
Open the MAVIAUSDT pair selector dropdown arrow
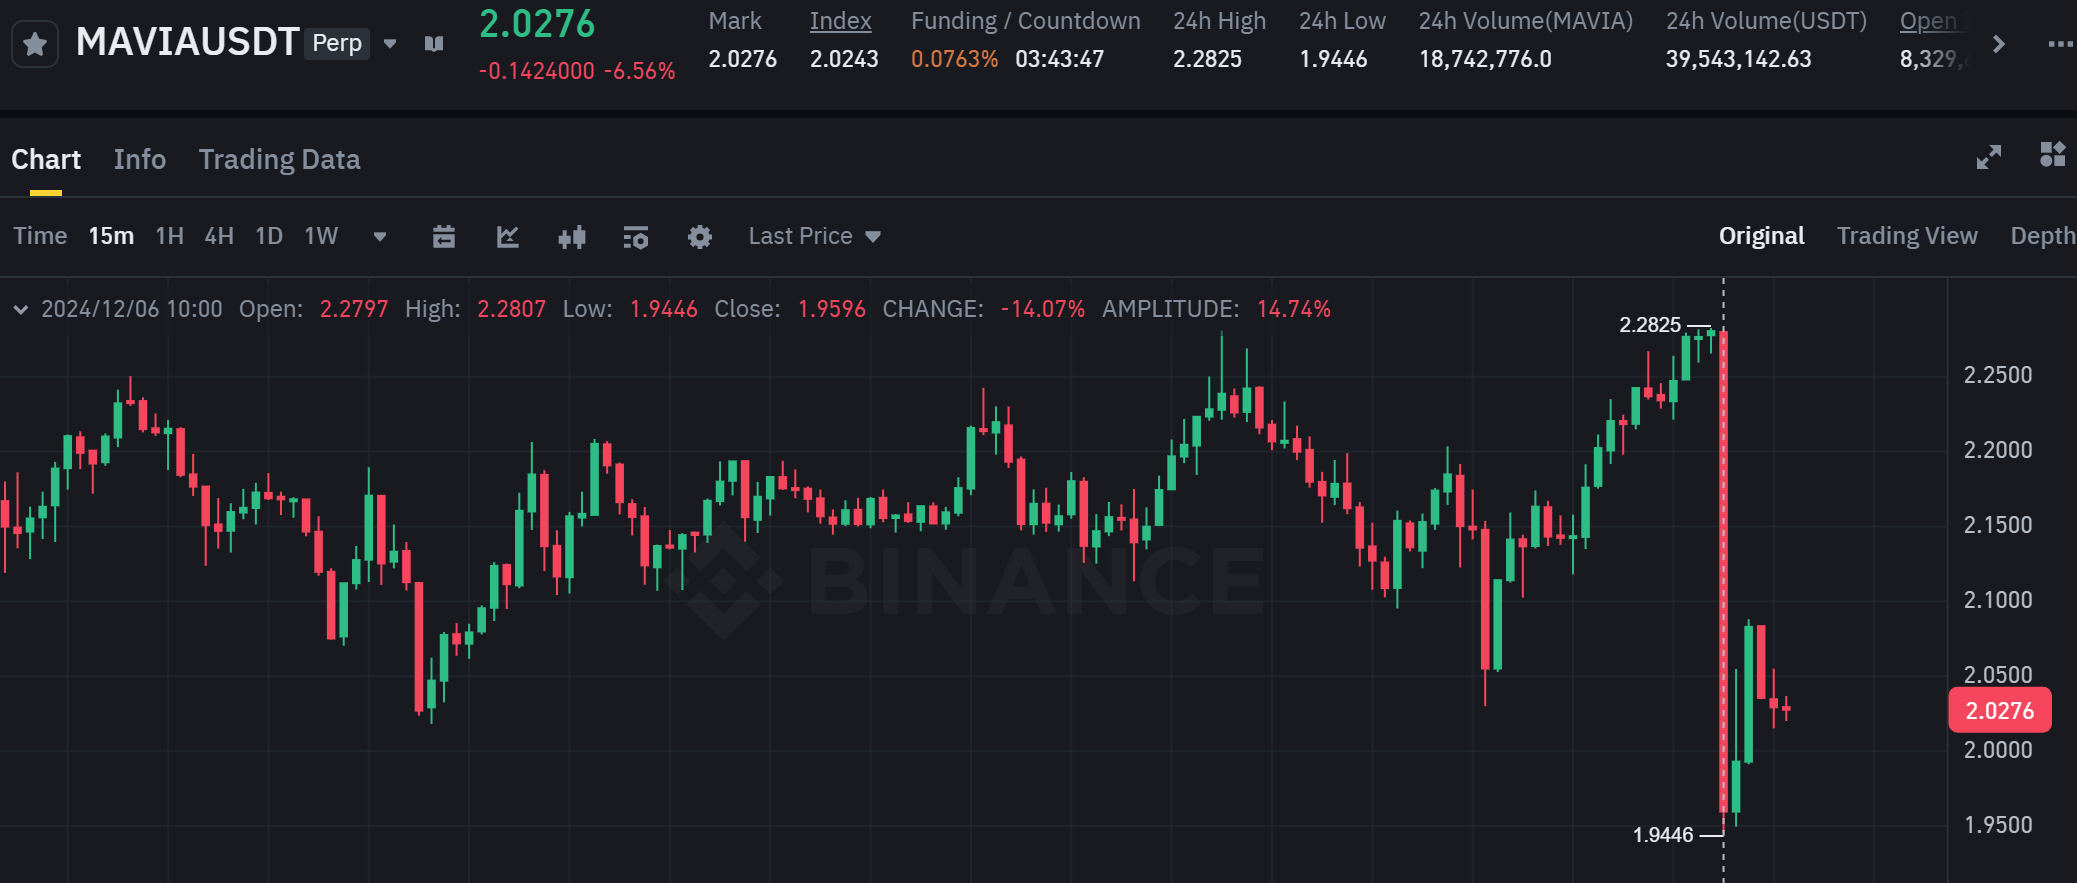click(x=390, y=44)
